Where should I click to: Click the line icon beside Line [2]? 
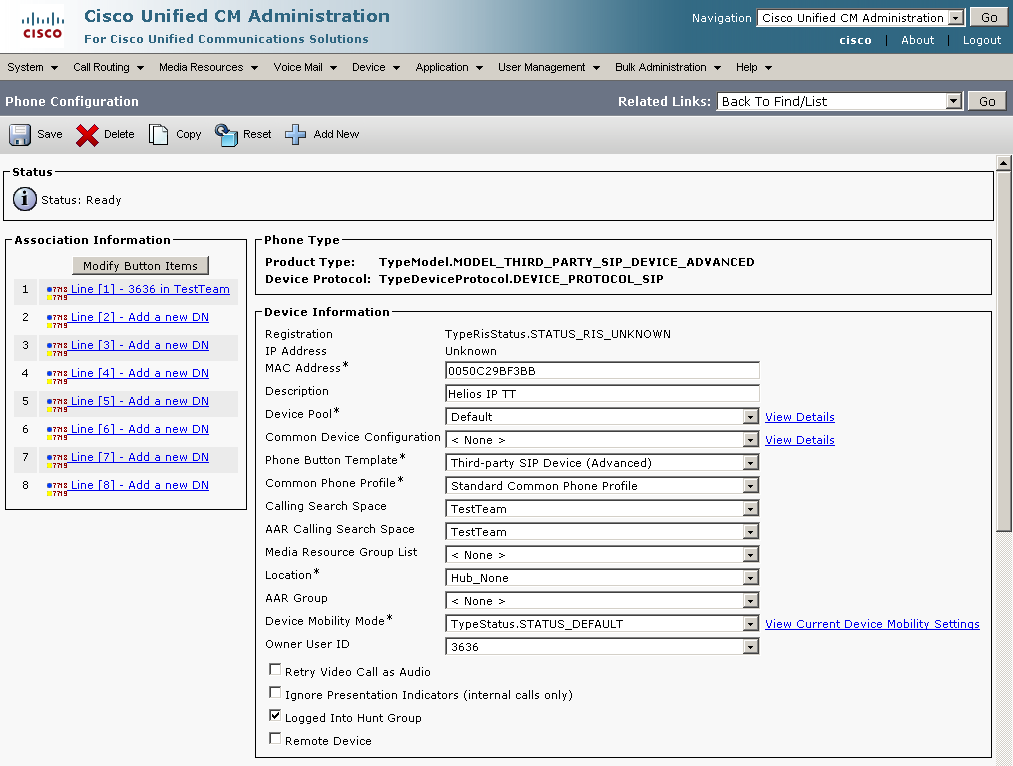pos(56,318)
